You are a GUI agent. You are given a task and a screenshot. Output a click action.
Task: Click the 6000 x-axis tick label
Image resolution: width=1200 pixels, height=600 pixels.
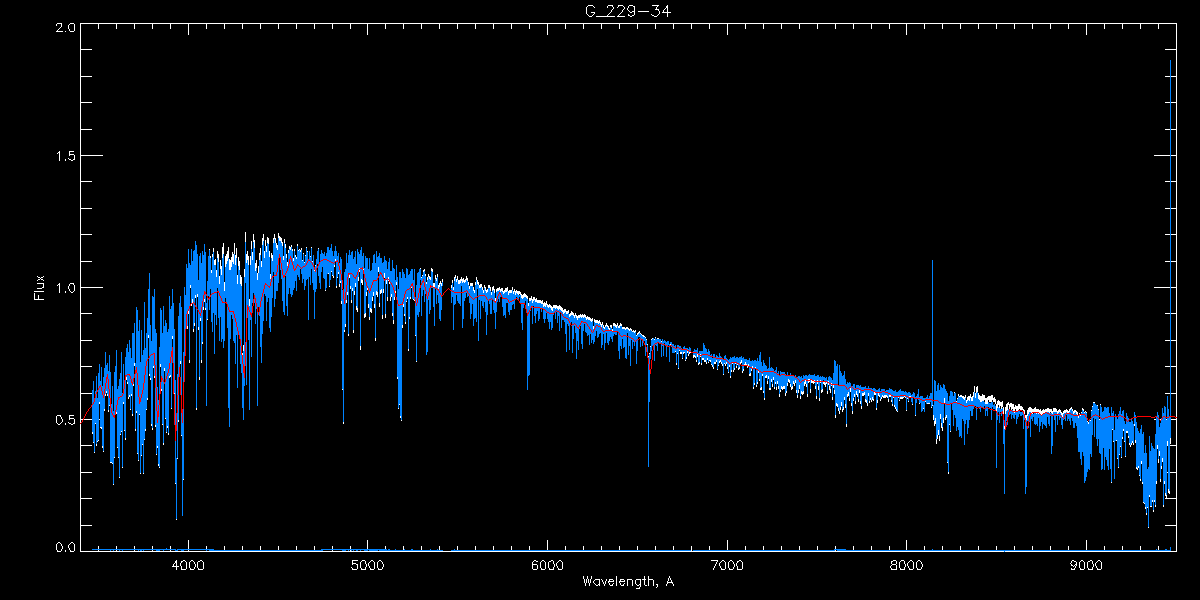pos(547,564)
